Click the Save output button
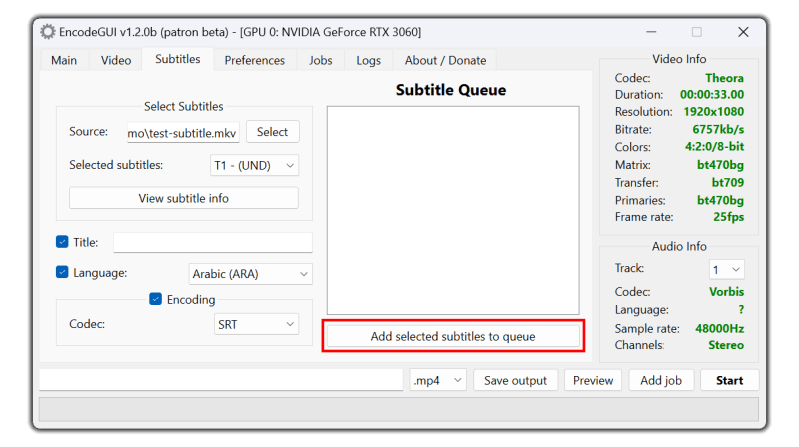The image size is (799, 447). [x=515, y=380]
